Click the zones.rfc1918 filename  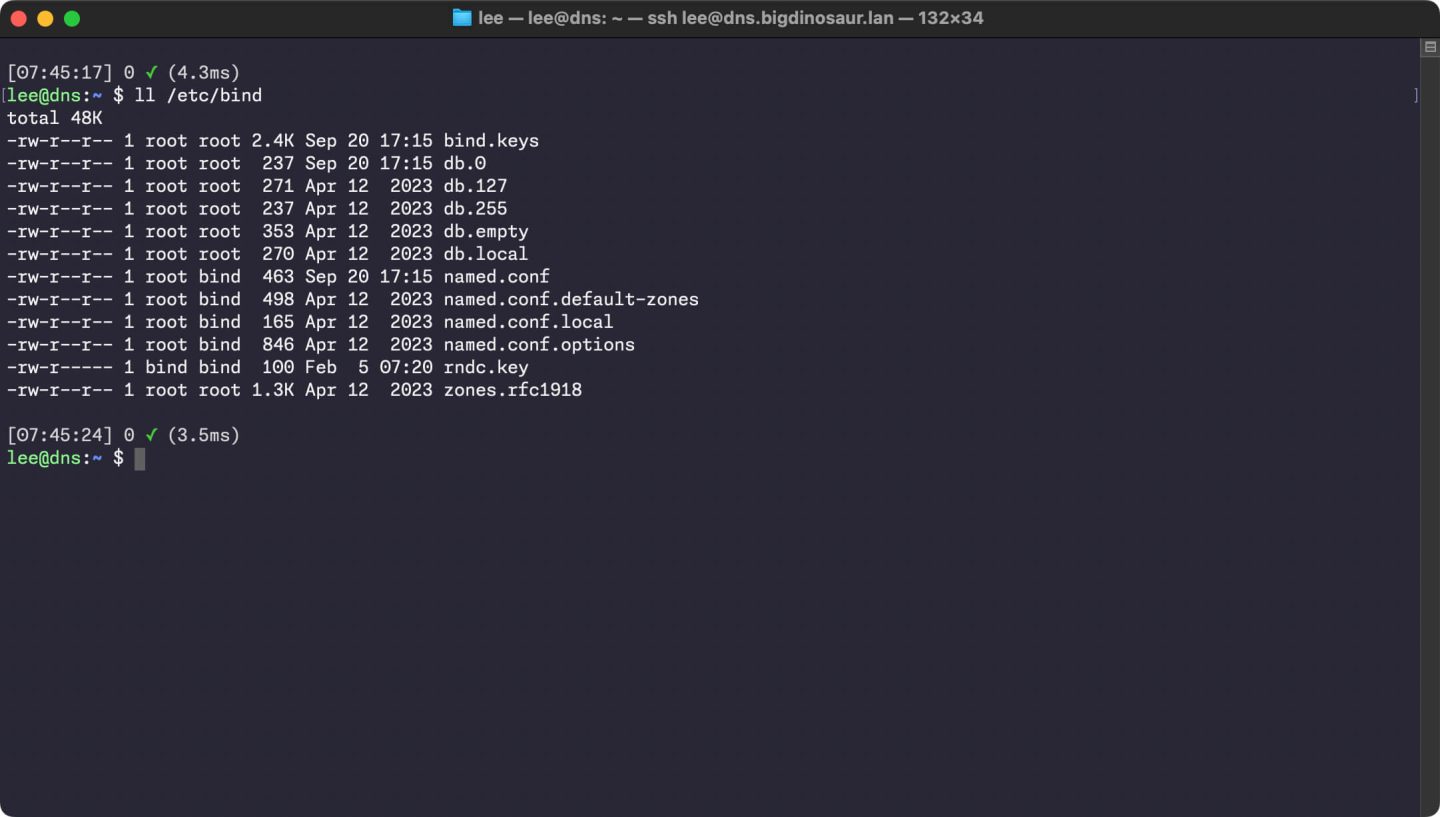point(513,390)
